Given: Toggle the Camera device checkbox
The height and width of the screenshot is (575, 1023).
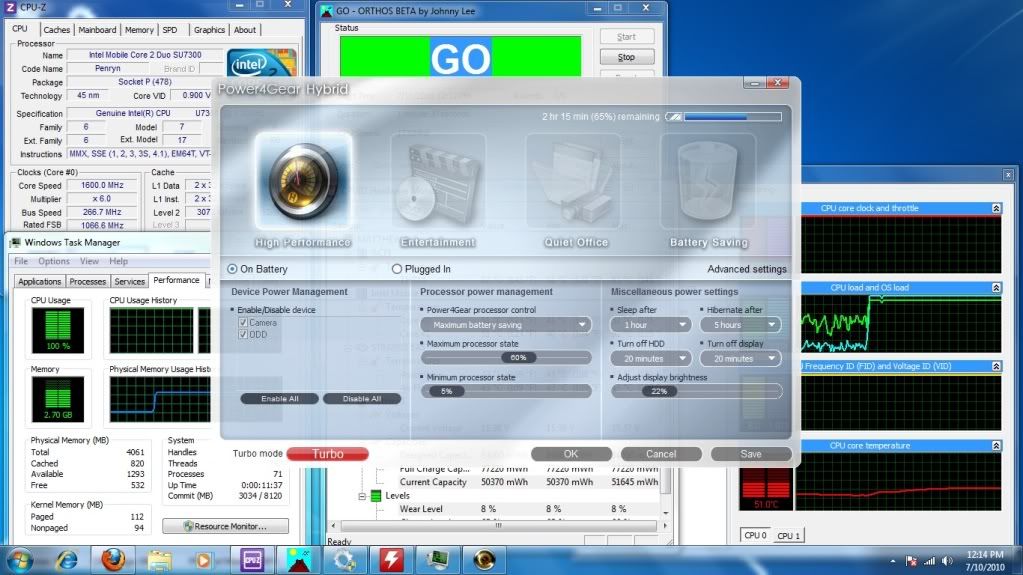Looking at the screenshot, I should pos(243,322).
